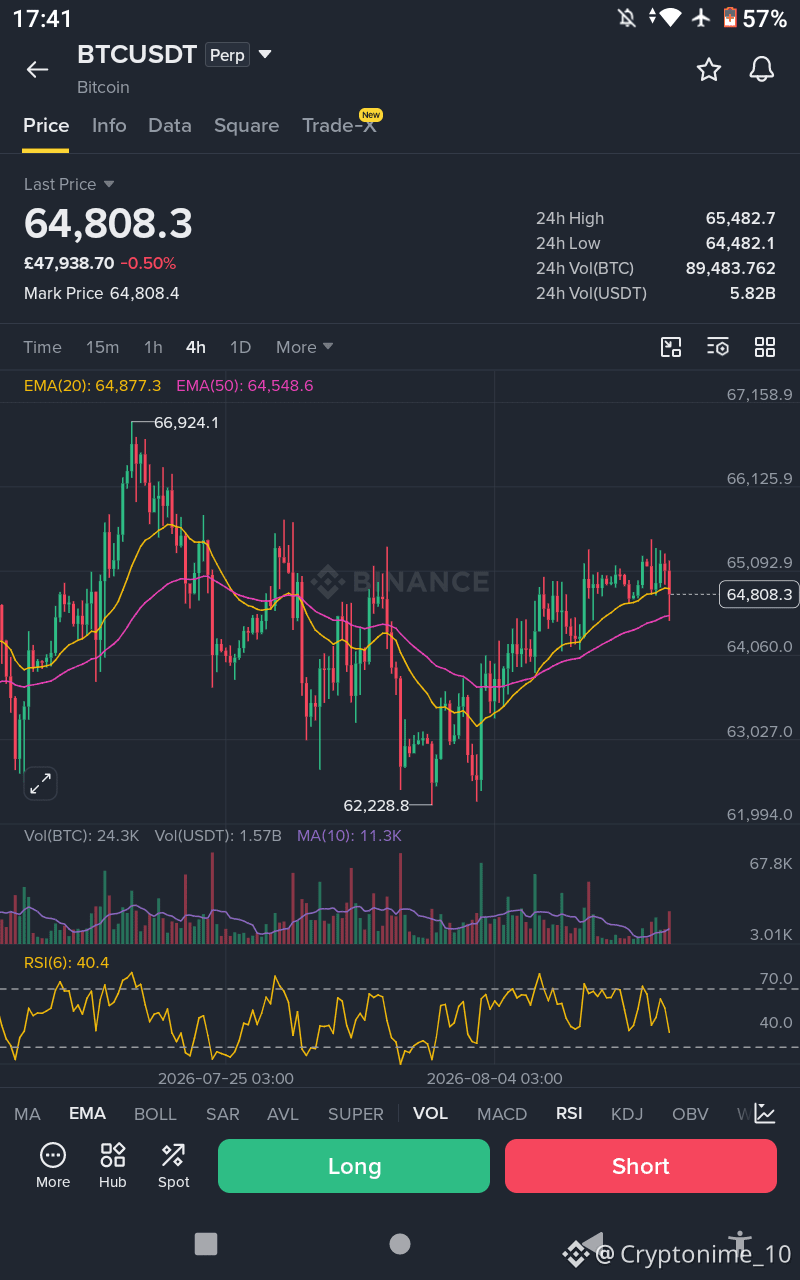Viewport: 800px width, 1280px height.
Task: Add BTCUSDT to favorites with star icon
Action: (x=709, y=69)
